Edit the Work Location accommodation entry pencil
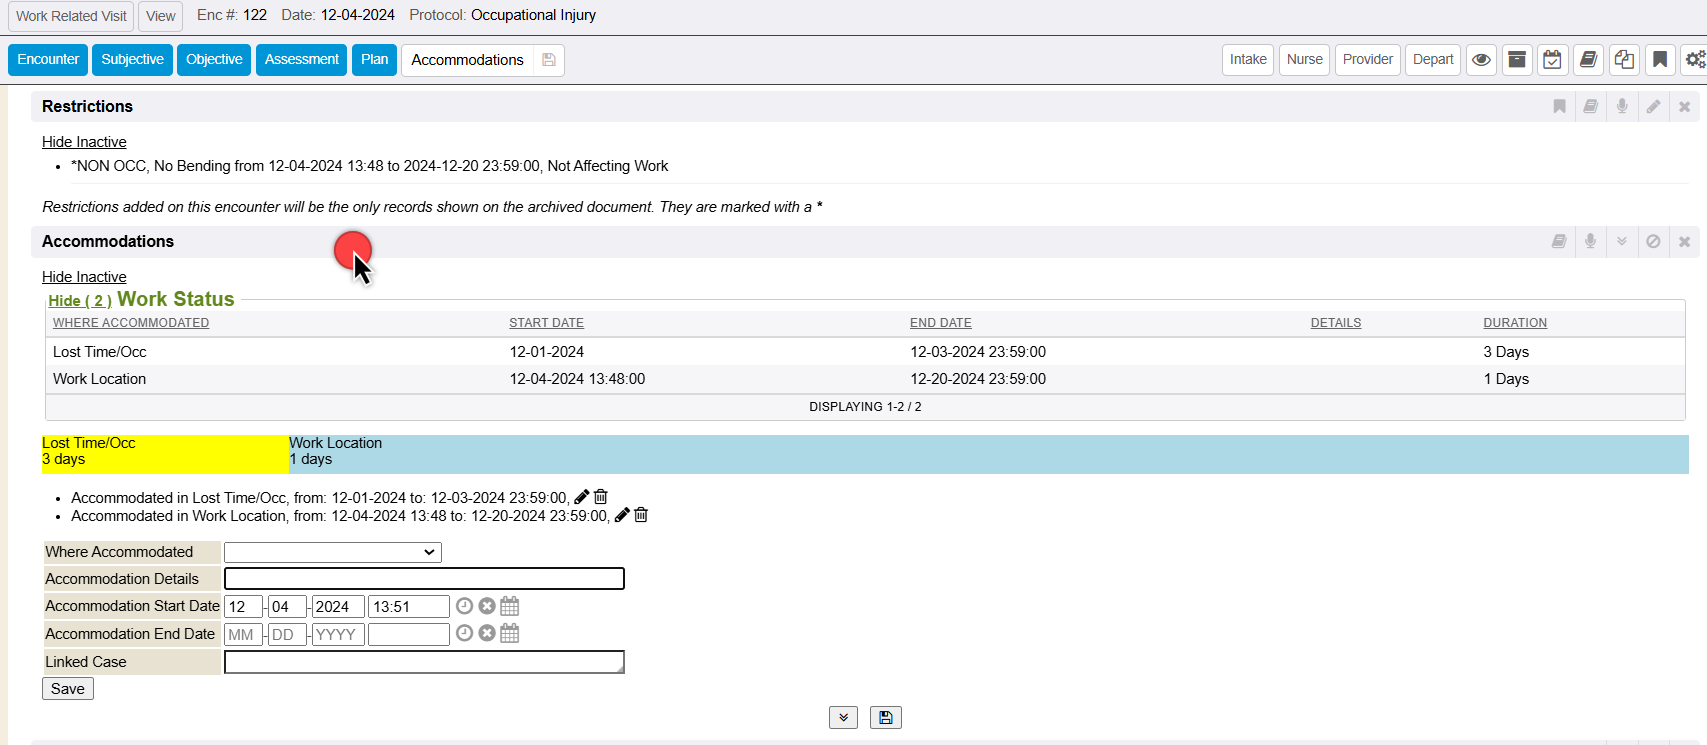 (x=622, y=515)
